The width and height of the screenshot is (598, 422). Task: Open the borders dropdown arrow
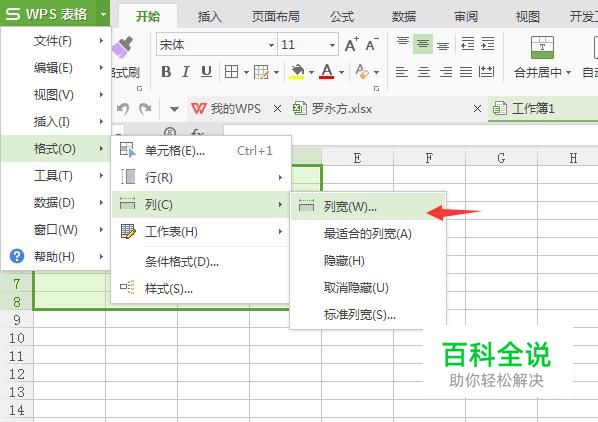pyautogui.click(x=246, y=72)
